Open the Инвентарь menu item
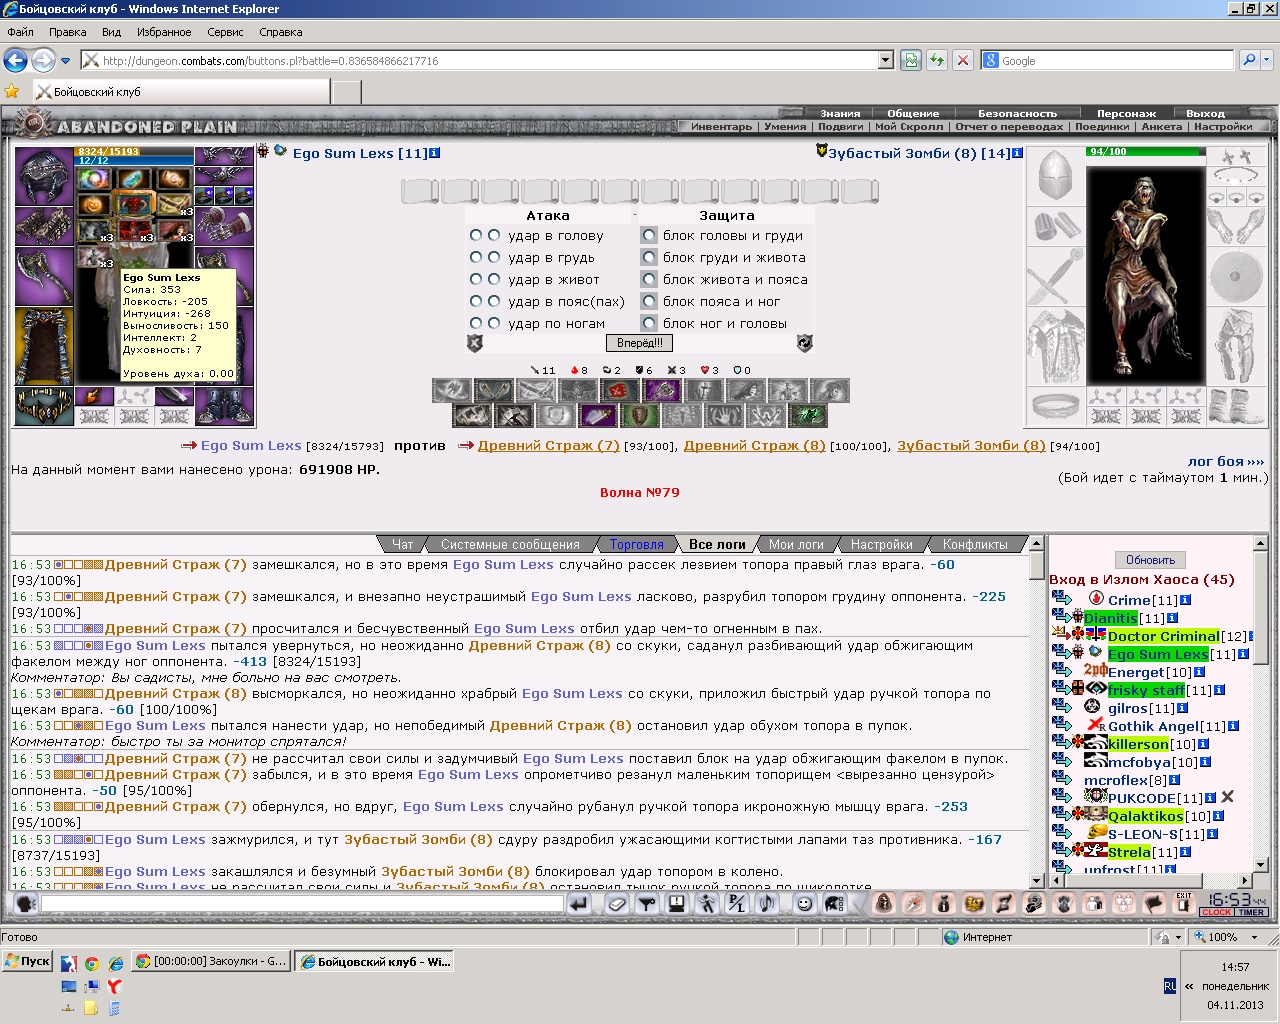The width and height of the screenshot is (1280, 1024). [x=721, y=126]
